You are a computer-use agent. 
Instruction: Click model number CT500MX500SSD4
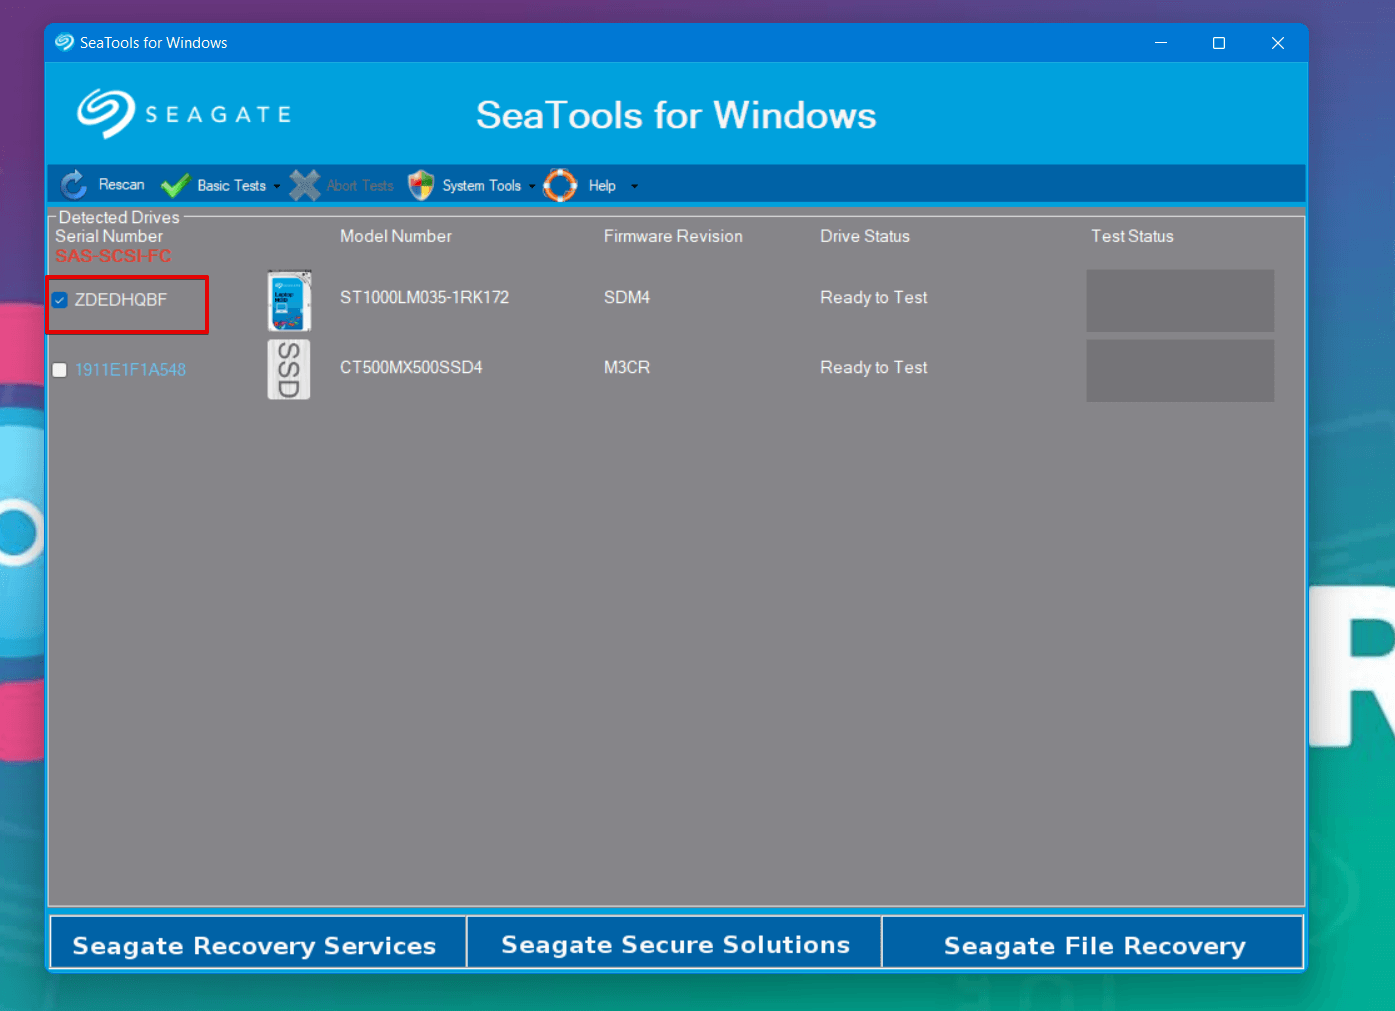point(411,368)
